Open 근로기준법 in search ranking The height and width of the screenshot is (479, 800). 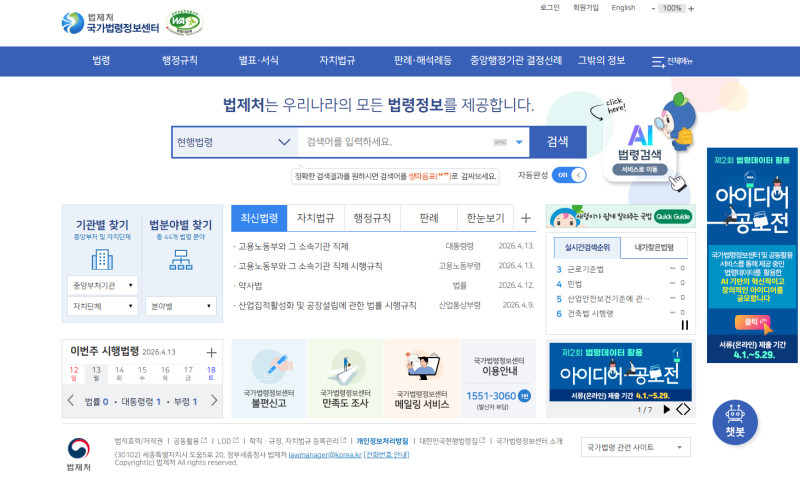point(586,269)
